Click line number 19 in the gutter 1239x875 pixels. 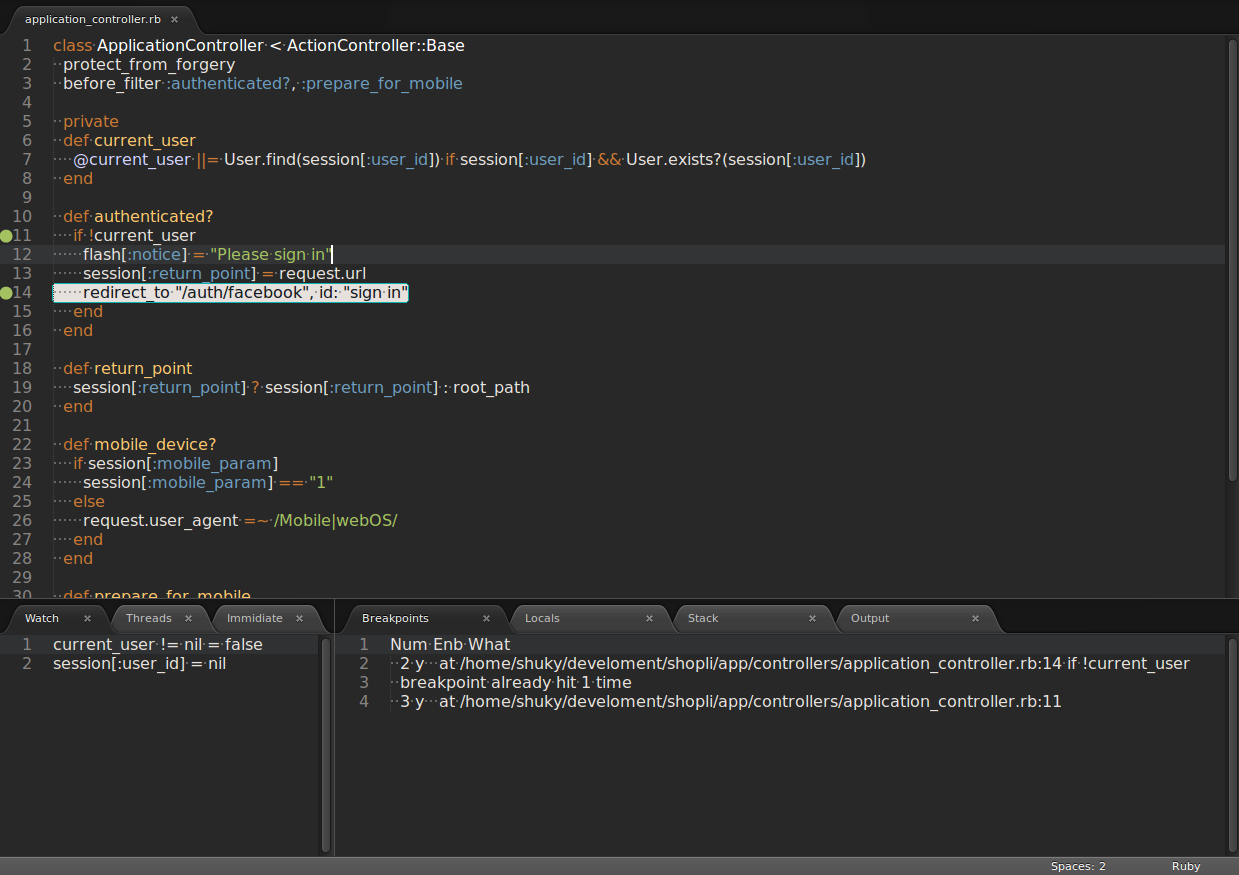22,388
